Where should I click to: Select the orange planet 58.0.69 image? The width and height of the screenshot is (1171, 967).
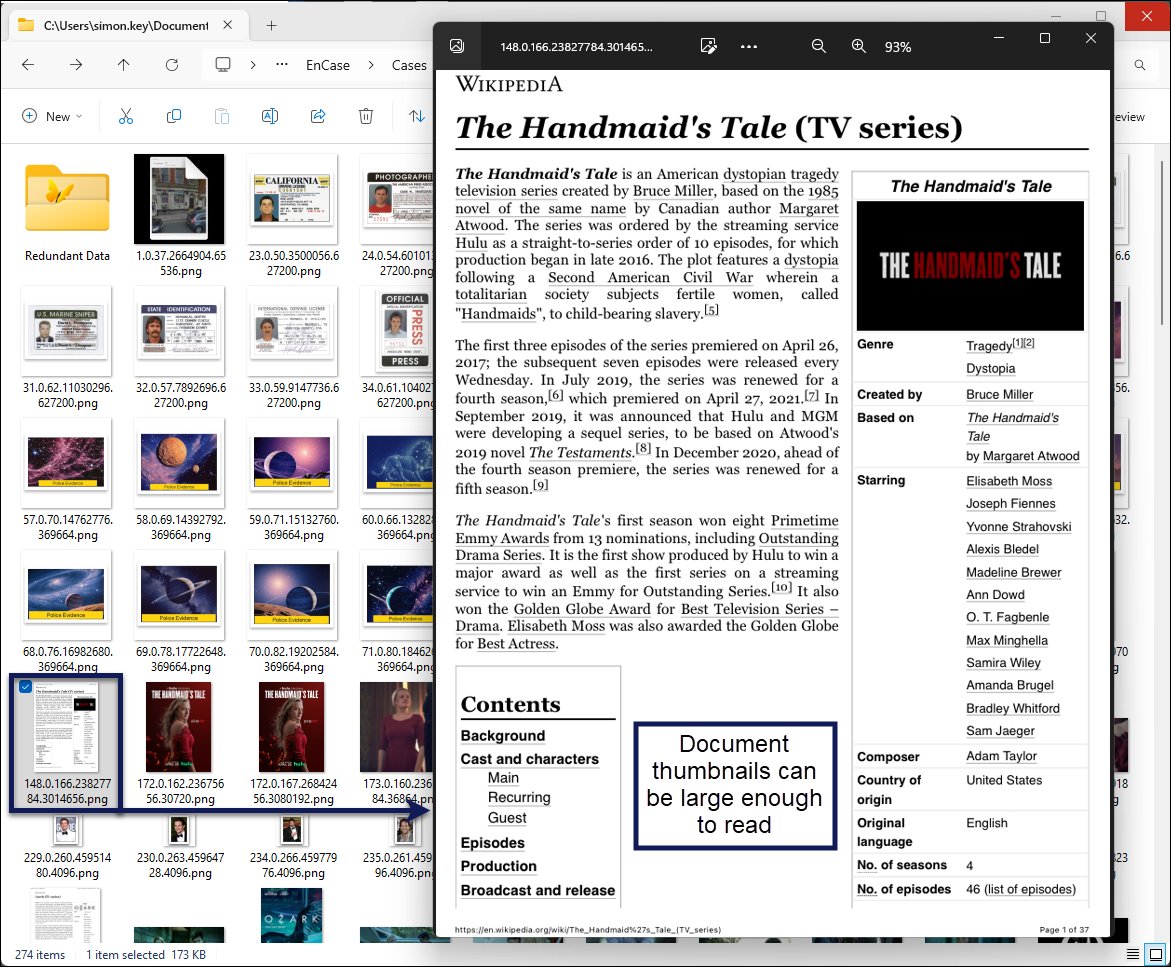pos(179,463)
